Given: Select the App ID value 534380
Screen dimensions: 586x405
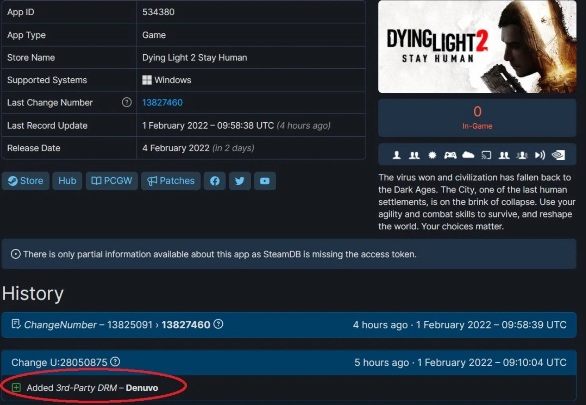Looking at the screenshot, I should [158, 12].
